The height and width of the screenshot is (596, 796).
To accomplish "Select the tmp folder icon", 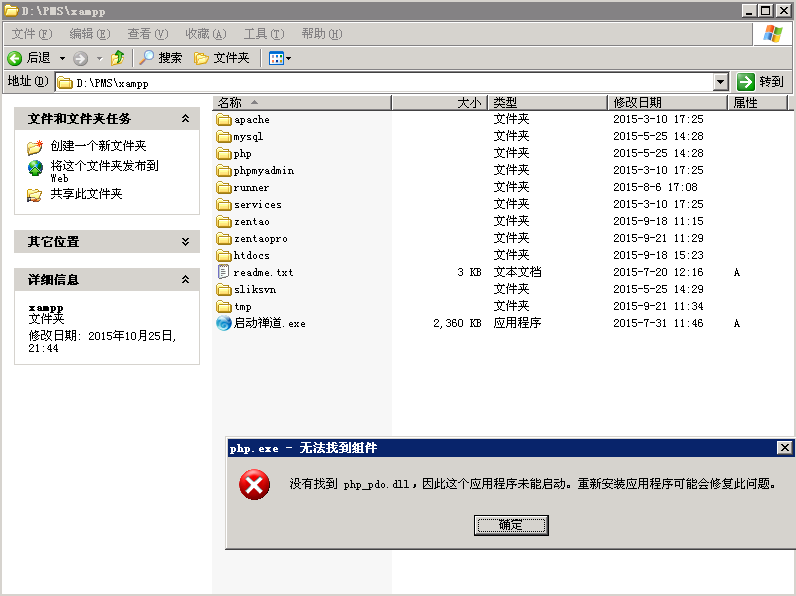I will click(x=224, y=307).
